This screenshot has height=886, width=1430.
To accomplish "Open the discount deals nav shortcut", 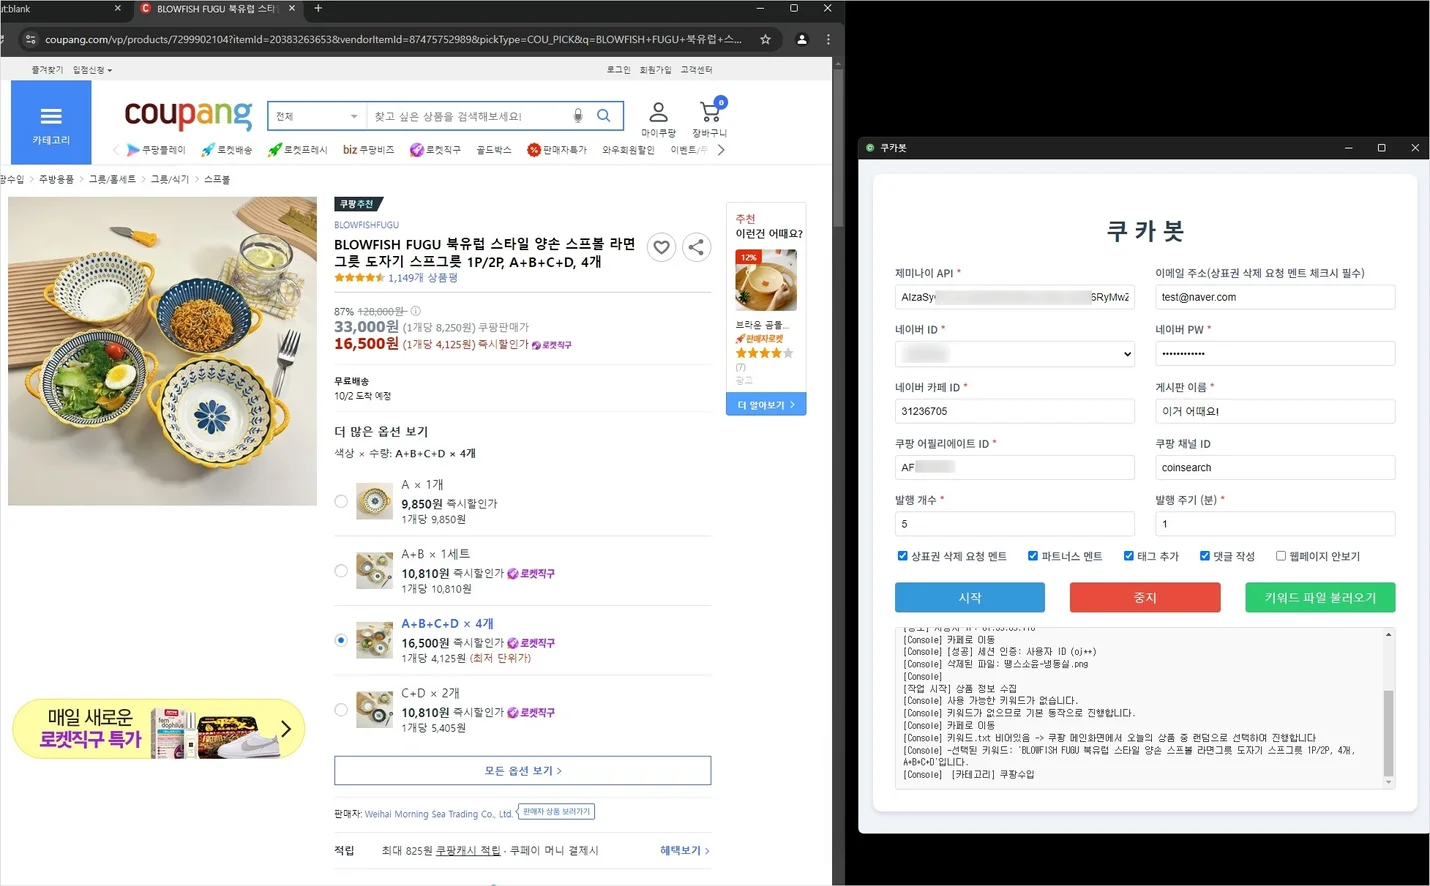I will click(557, 150).
